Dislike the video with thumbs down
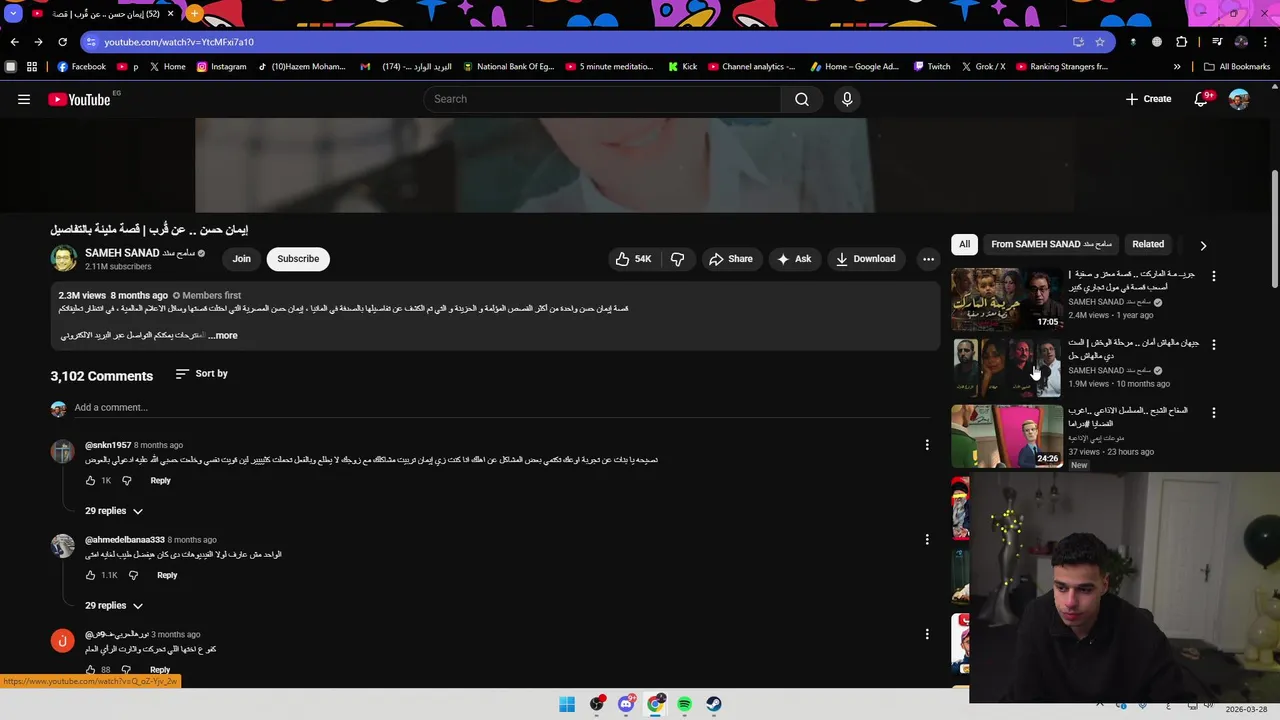 [x=677, y=259]
